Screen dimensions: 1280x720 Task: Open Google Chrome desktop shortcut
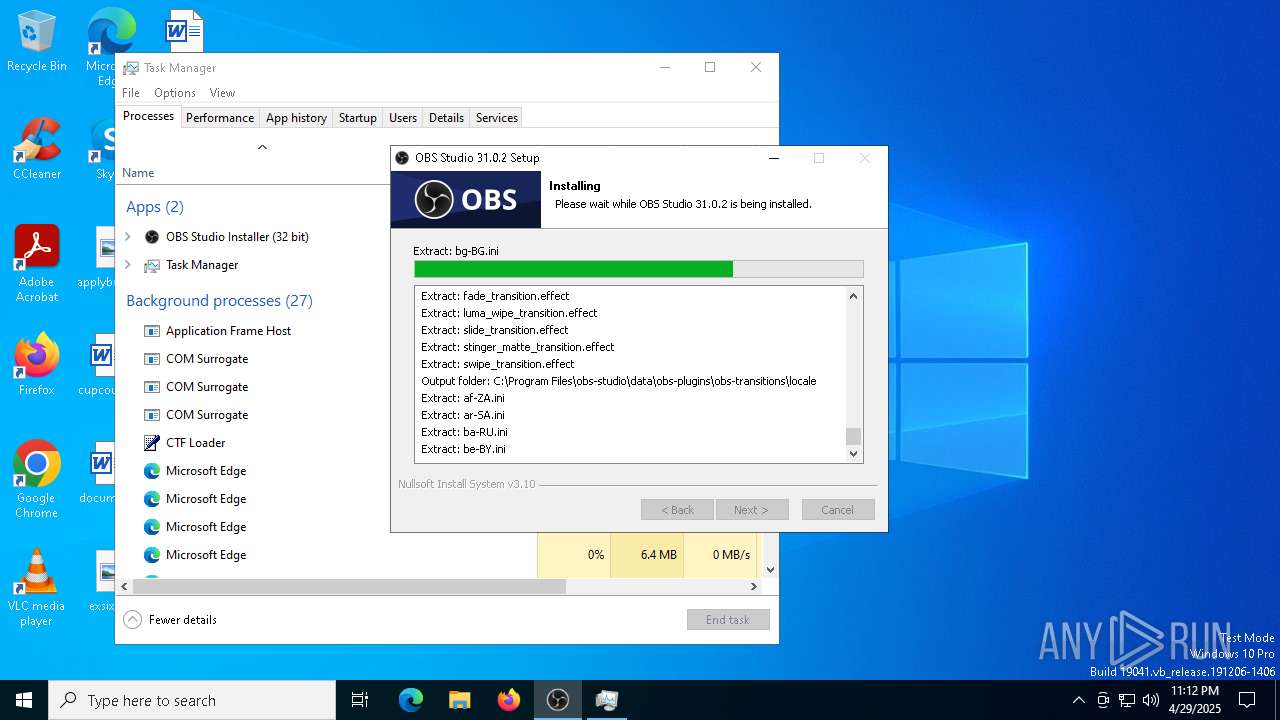pyautogui.click(x=37, y=479)
